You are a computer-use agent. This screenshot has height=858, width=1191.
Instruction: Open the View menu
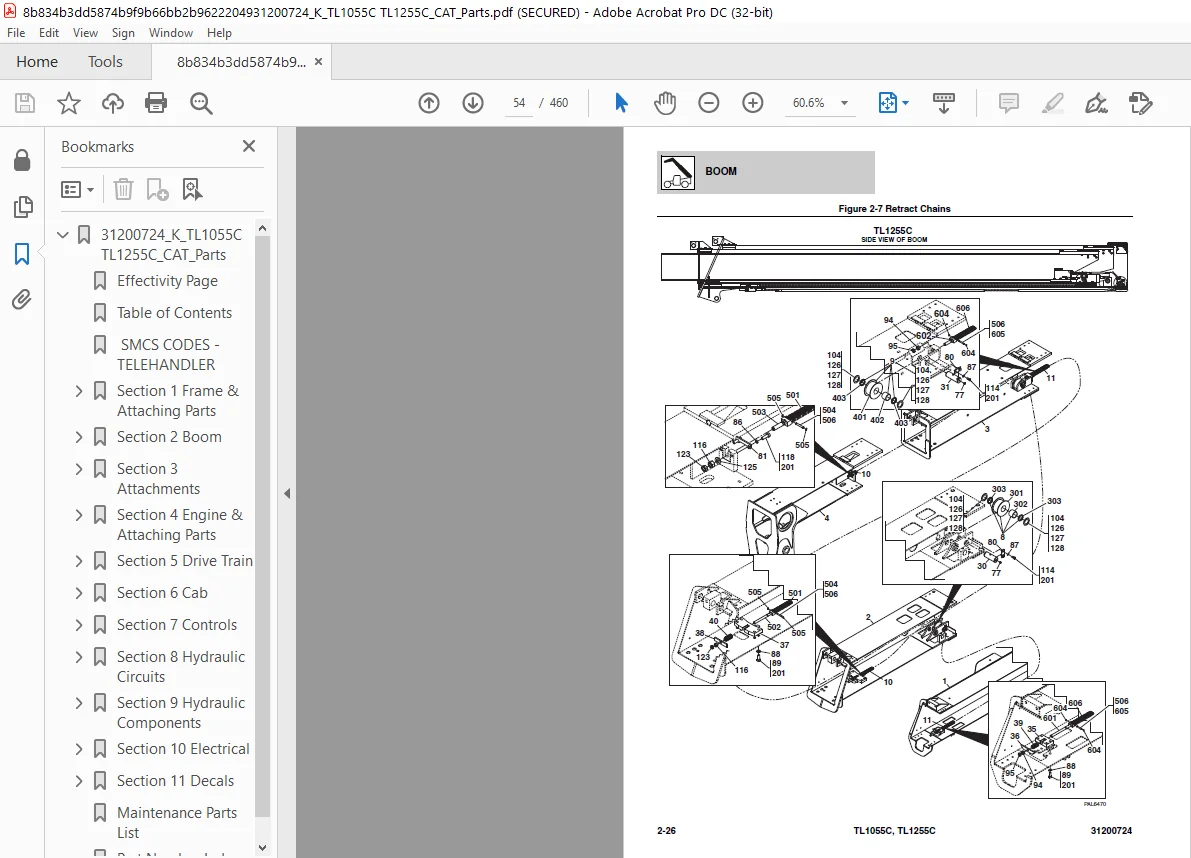(85, 33)
